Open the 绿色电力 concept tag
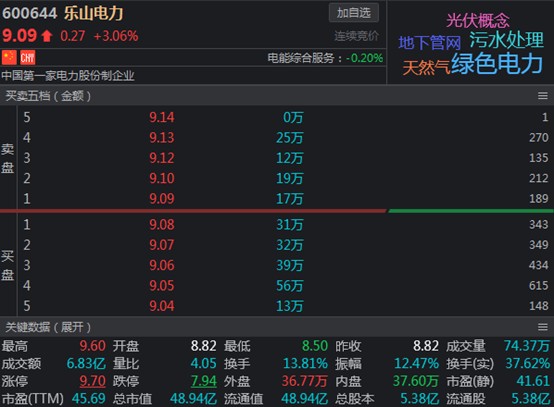This screenshot has height=407, width=554. pyautogui.click(x=497, y=64)
